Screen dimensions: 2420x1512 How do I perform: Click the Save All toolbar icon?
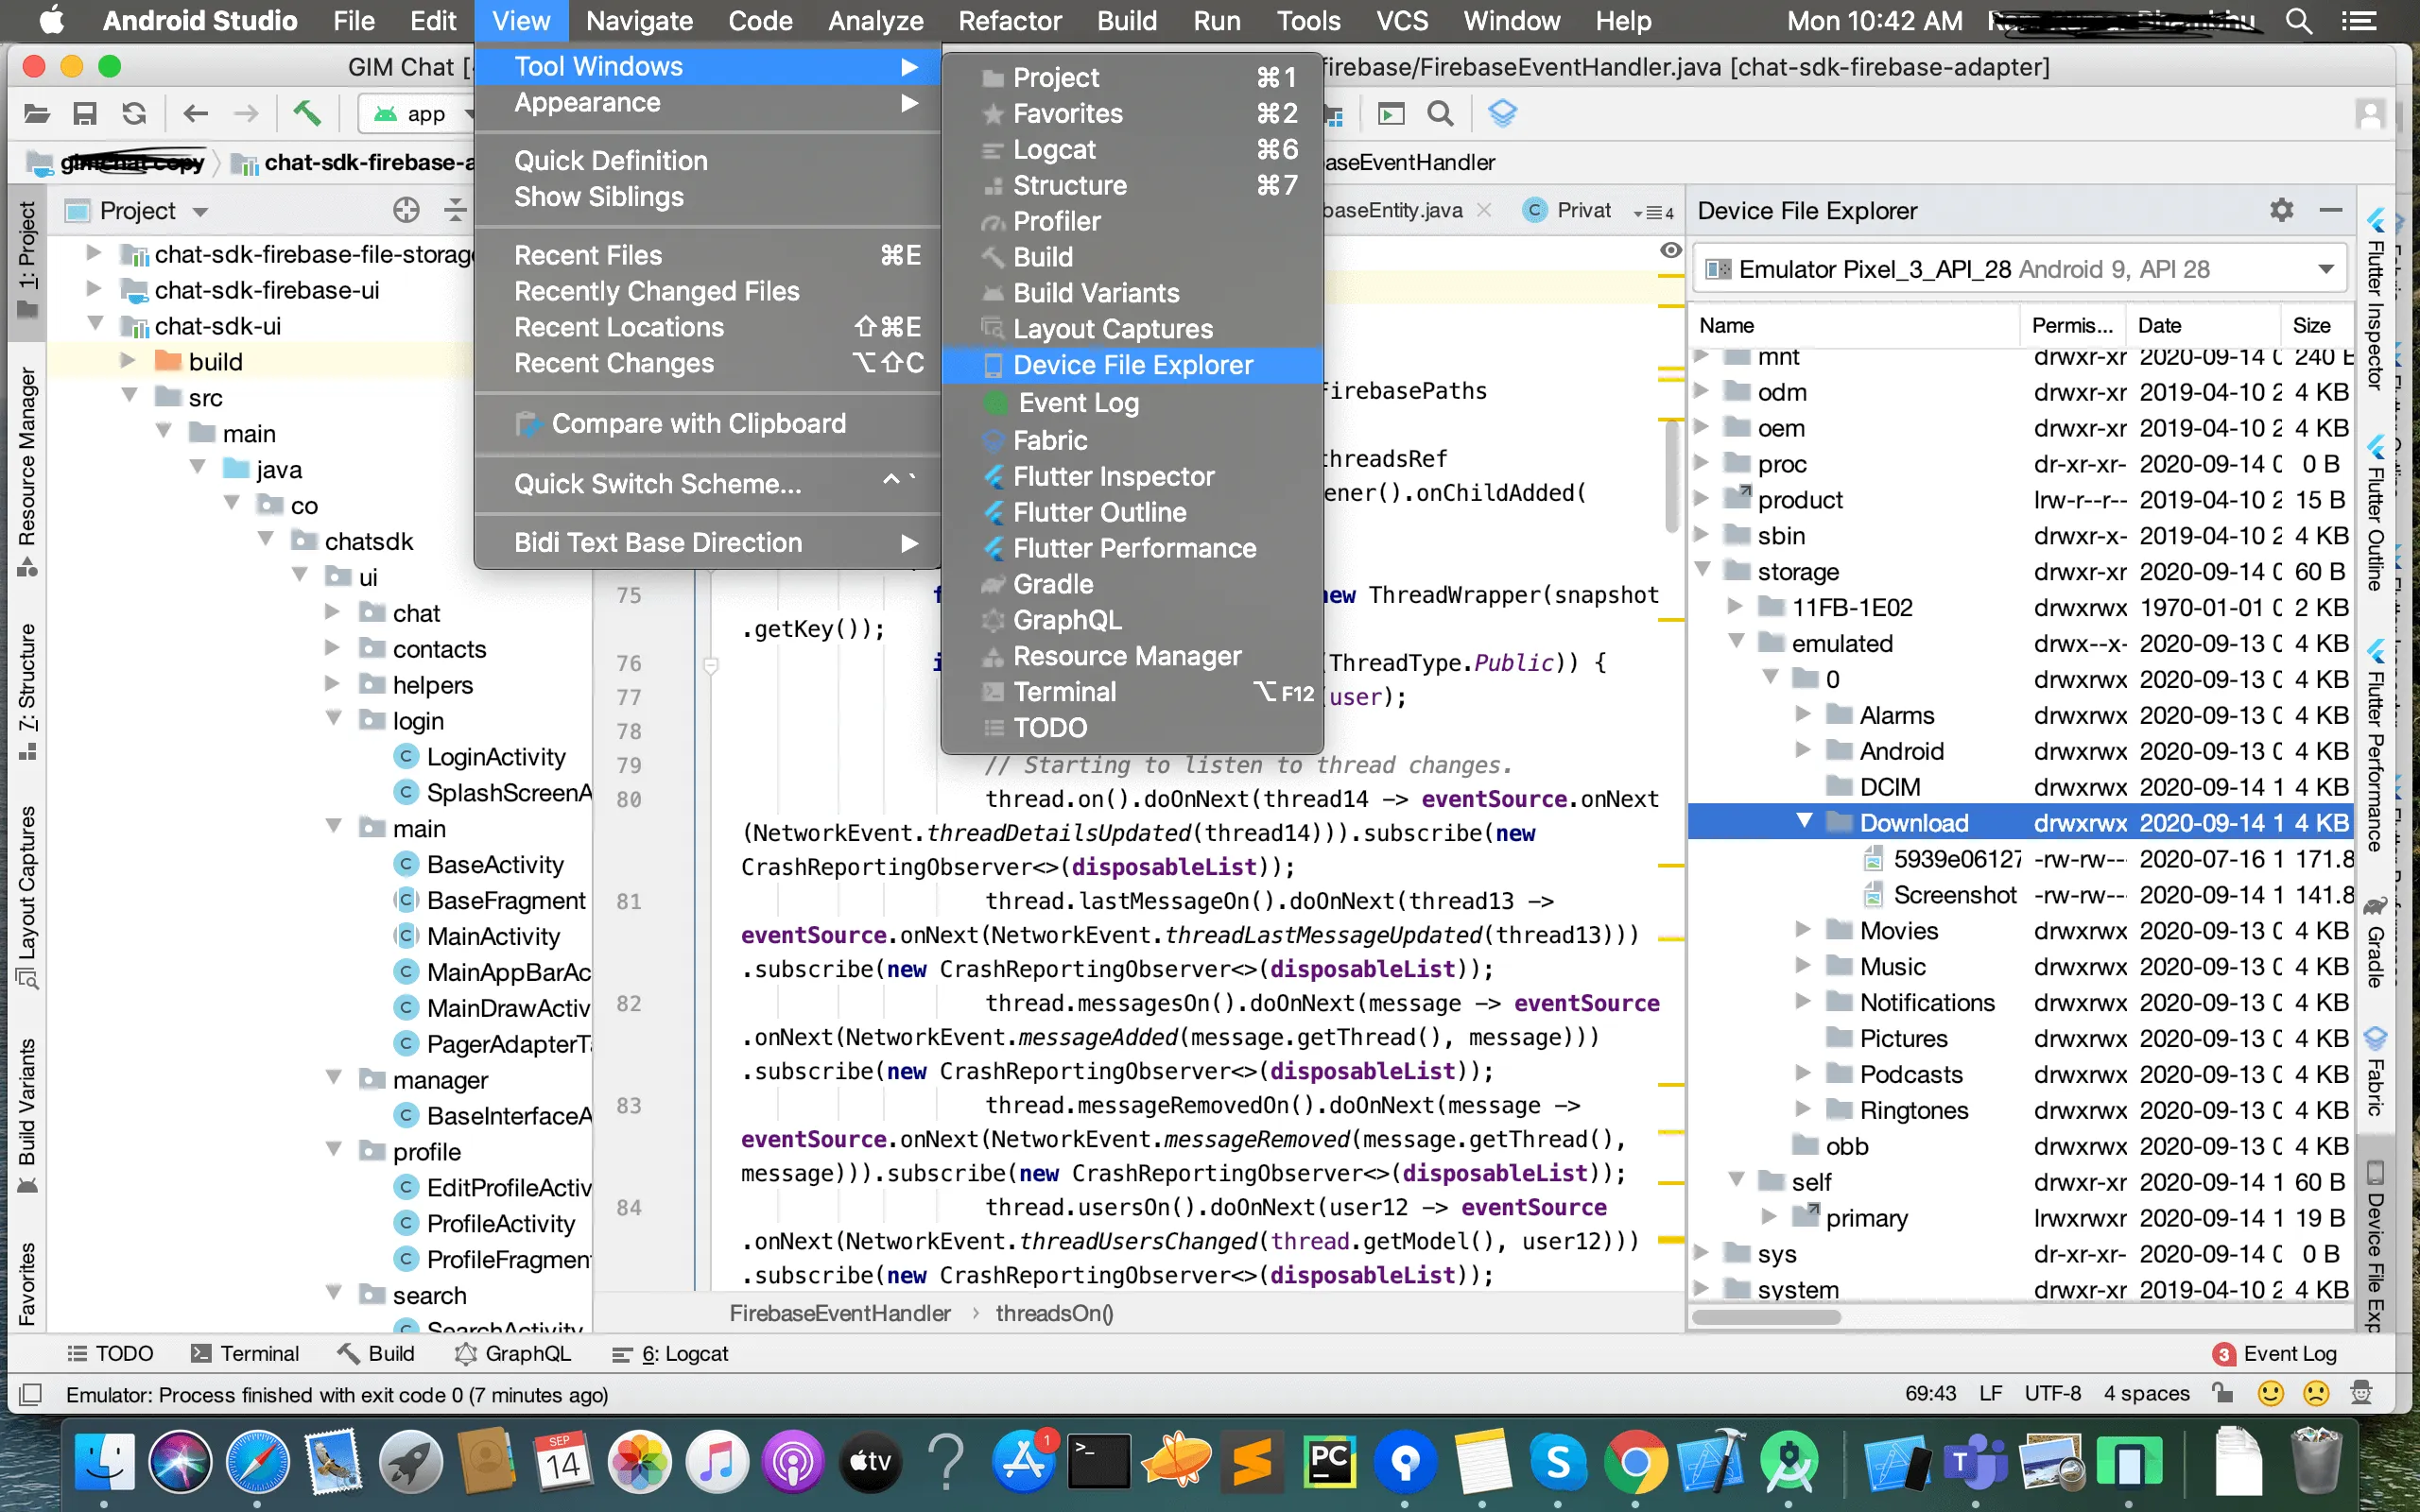[85, 114]
